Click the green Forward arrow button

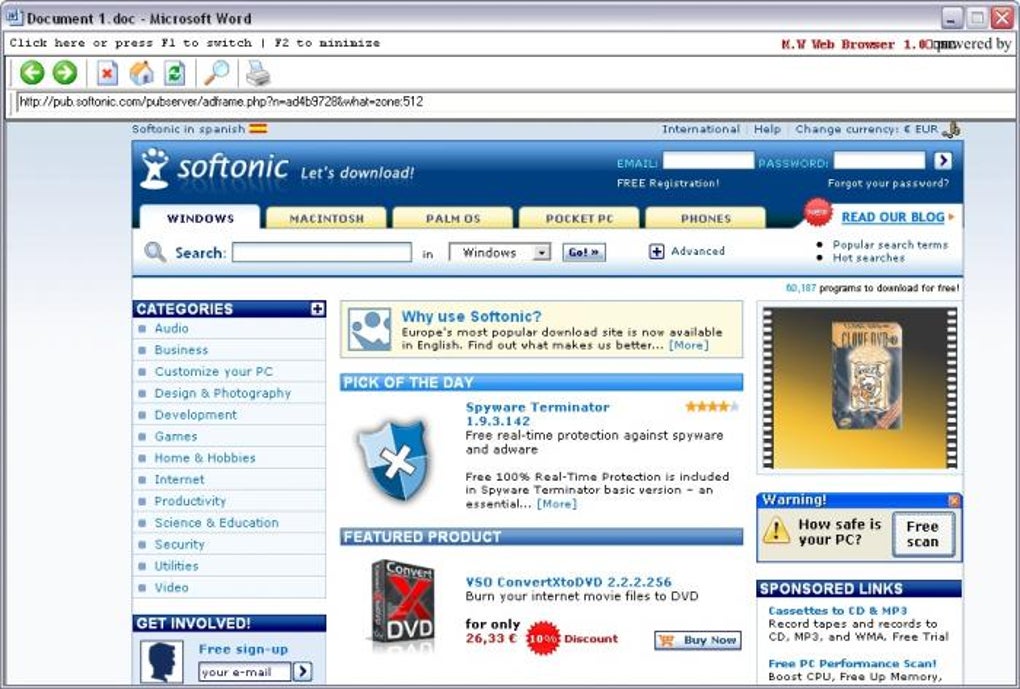(x=65, y=73)
